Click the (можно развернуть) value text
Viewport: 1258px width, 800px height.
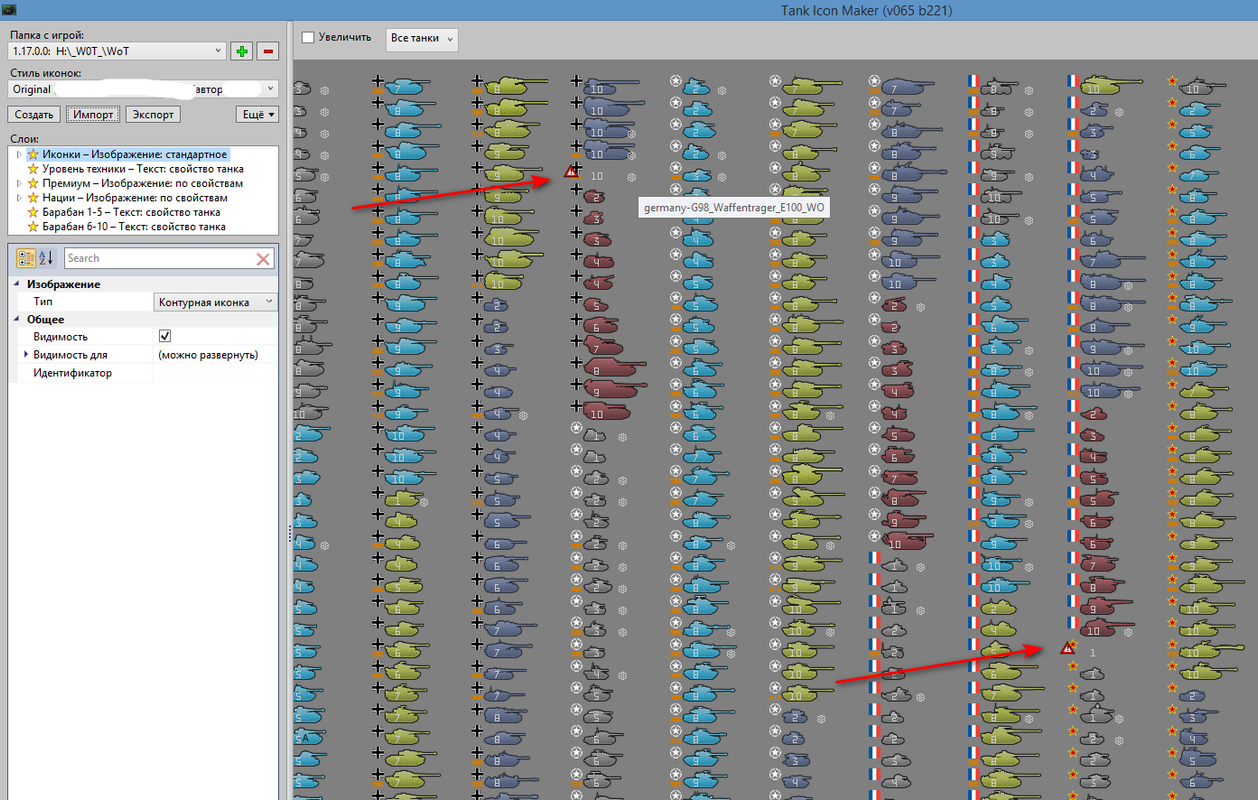(x=208, y=355)
